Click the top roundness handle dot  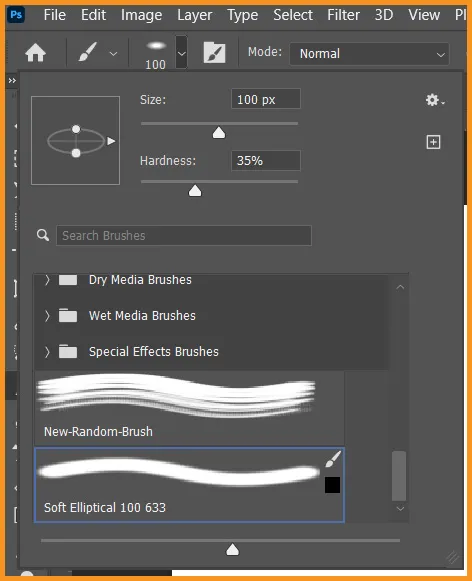pos(76,129)
